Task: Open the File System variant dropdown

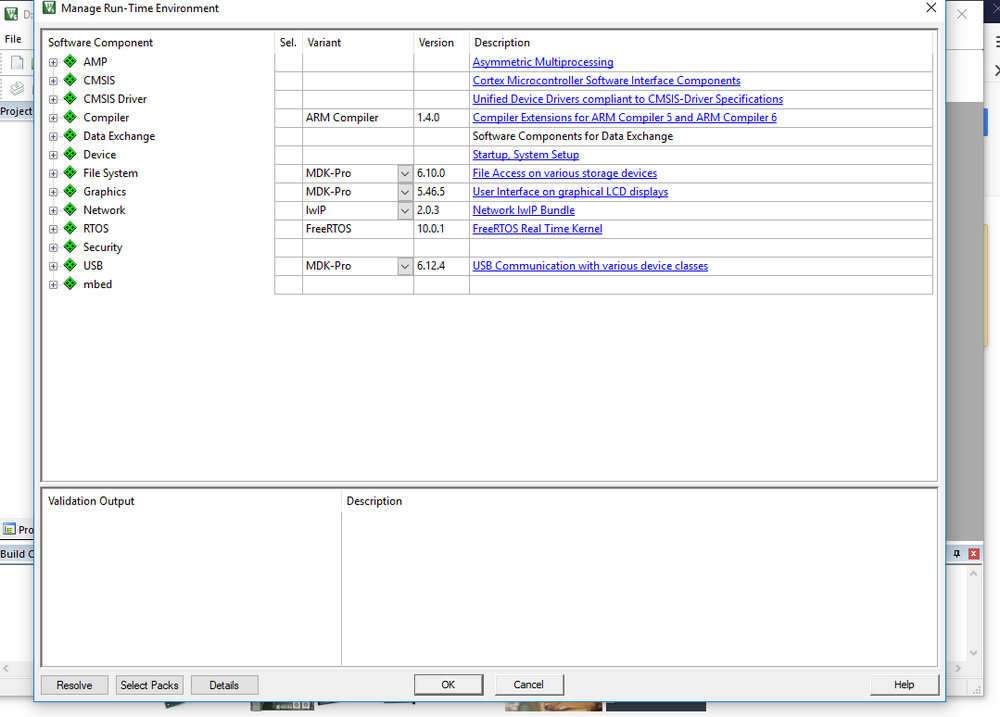Action: point(405,174)
